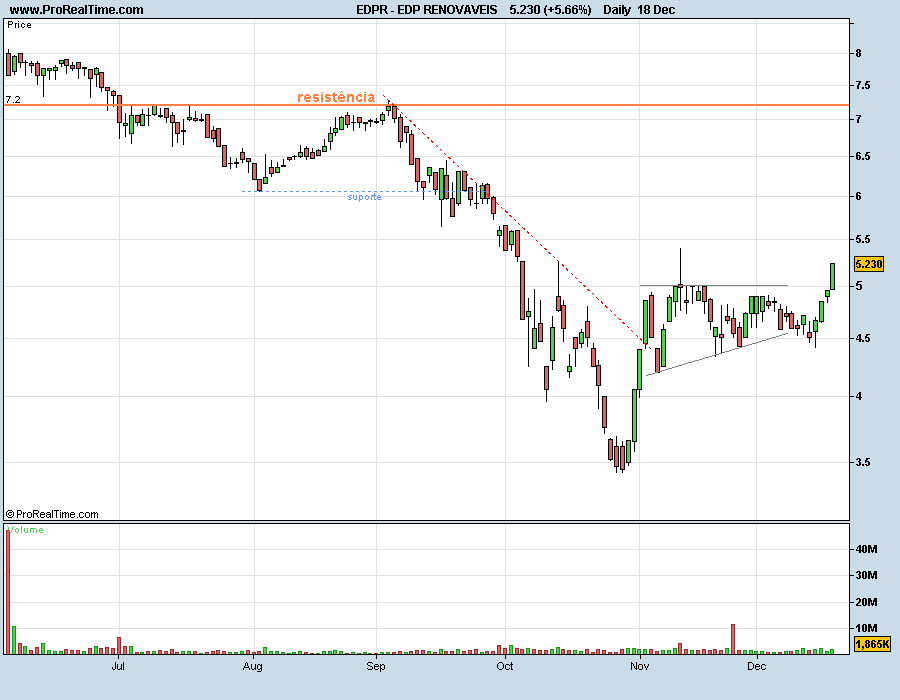Click the 7.5 price axis label
The image size is (900, 700).
[863, 85]
